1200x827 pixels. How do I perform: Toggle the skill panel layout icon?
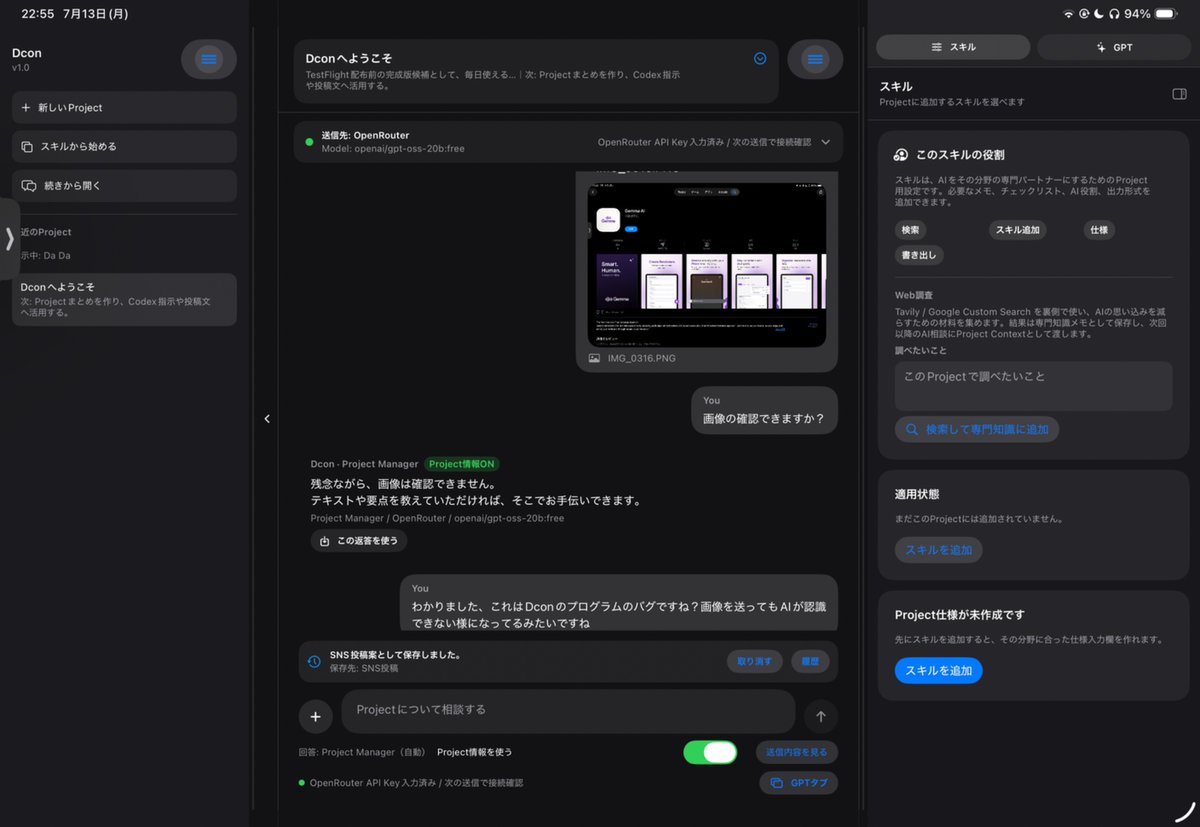[x=1179, y=94]
